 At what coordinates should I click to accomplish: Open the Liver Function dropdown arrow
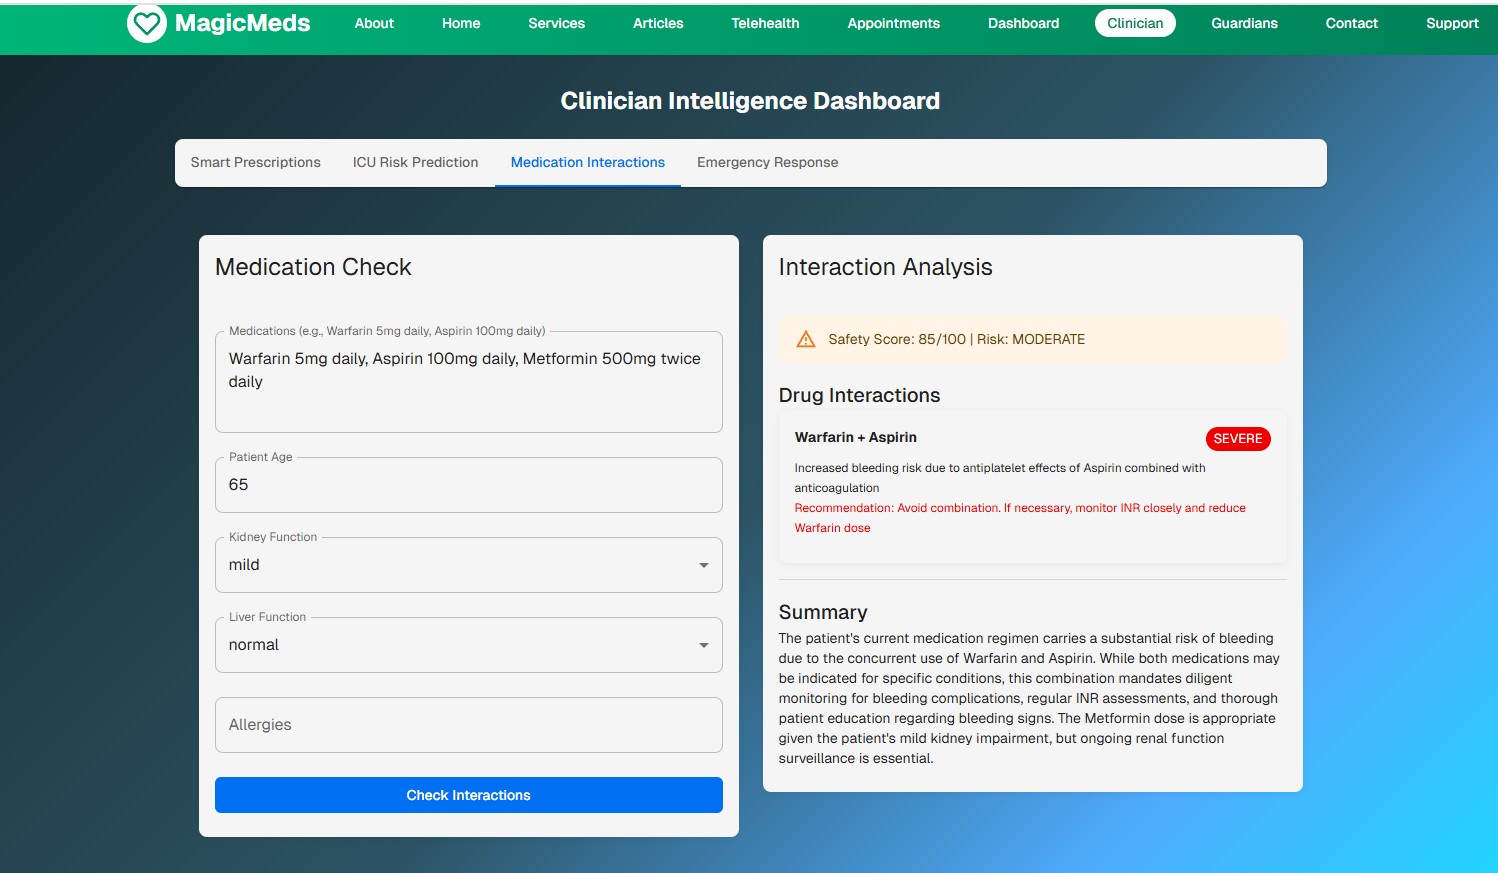pos(703,645)
